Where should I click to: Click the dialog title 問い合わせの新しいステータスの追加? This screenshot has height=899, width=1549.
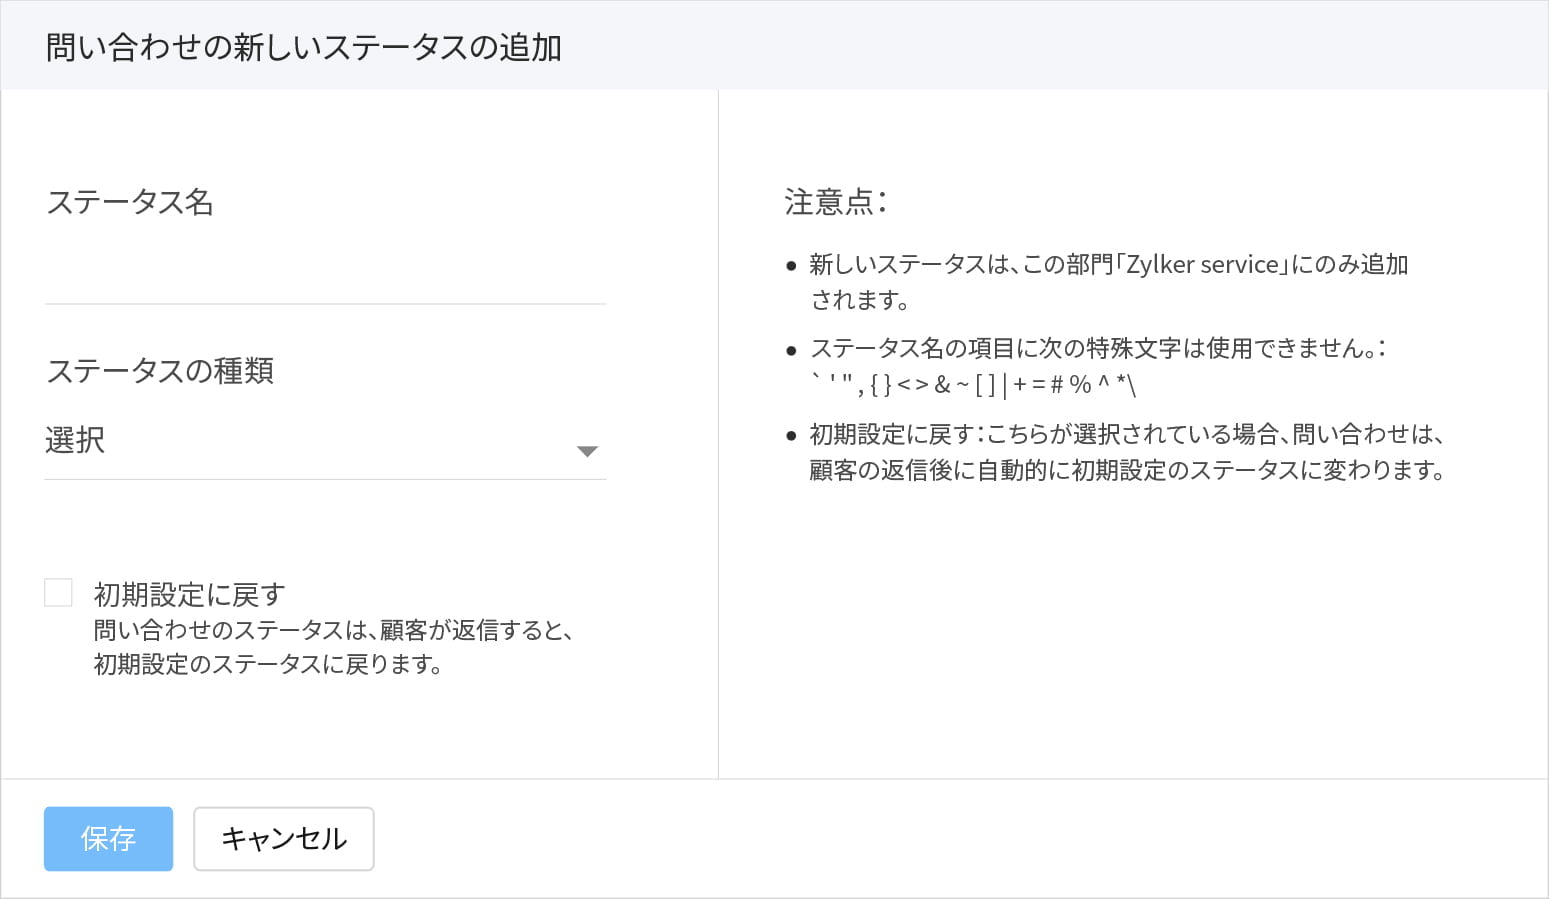click(x=304, y=47)
